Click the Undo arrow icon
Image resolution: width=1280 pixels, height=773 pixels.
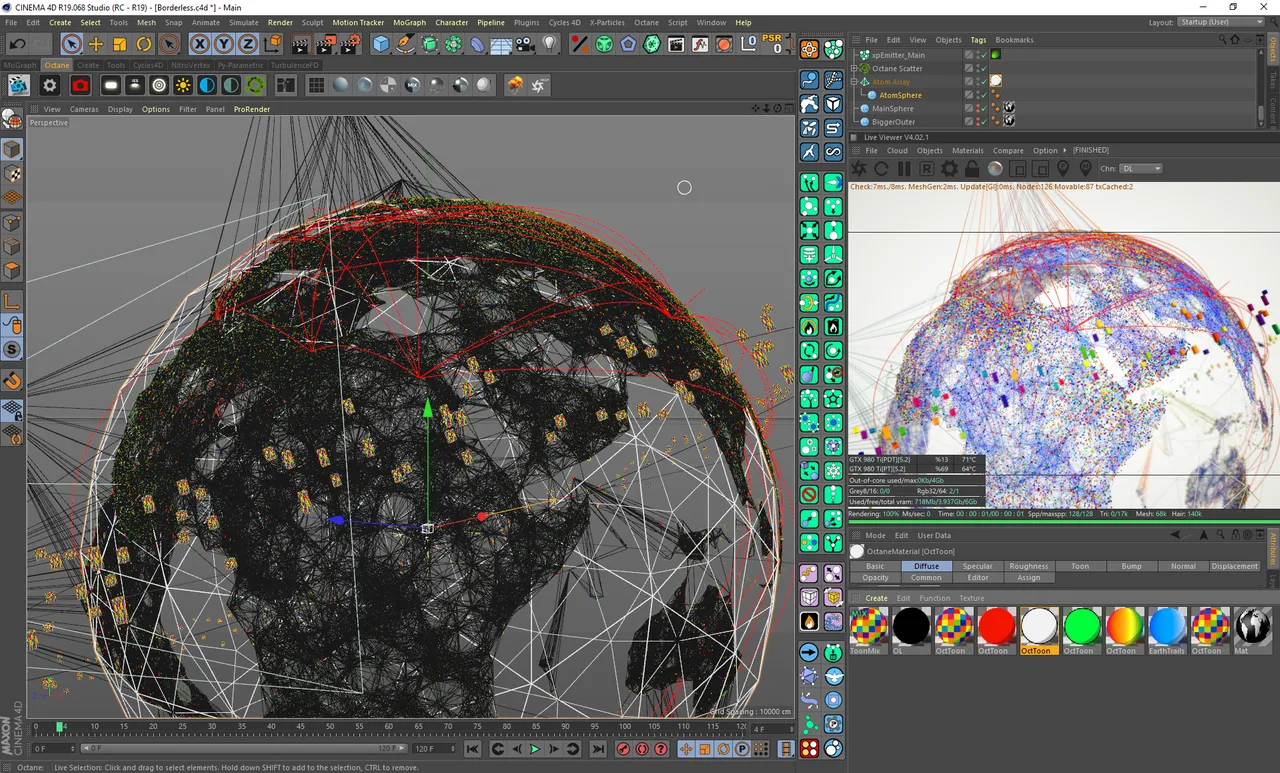17,44
